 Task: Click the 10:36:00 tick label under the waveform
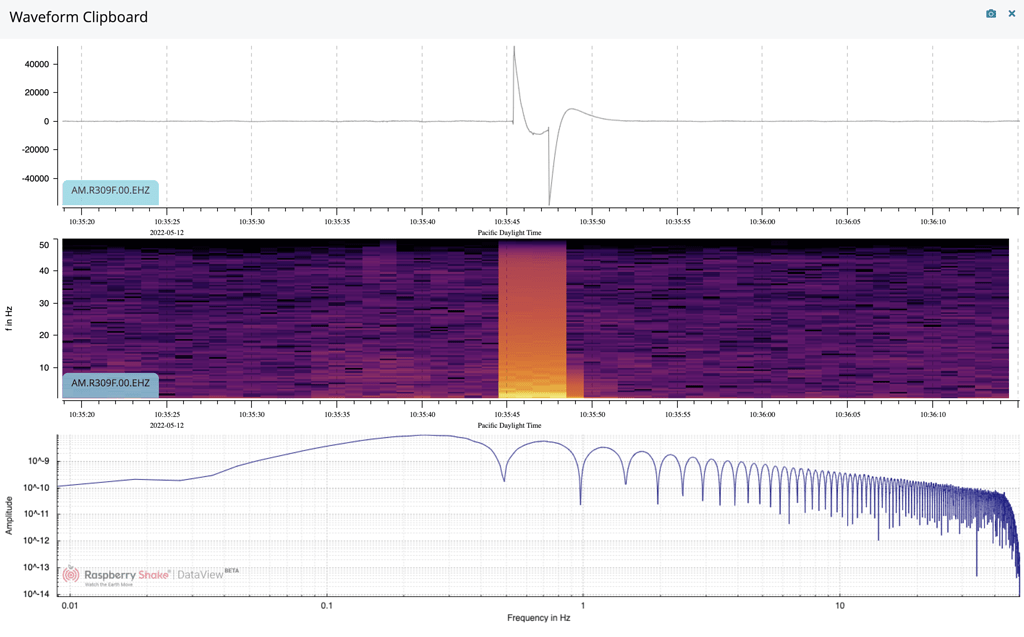coord(762,222)
